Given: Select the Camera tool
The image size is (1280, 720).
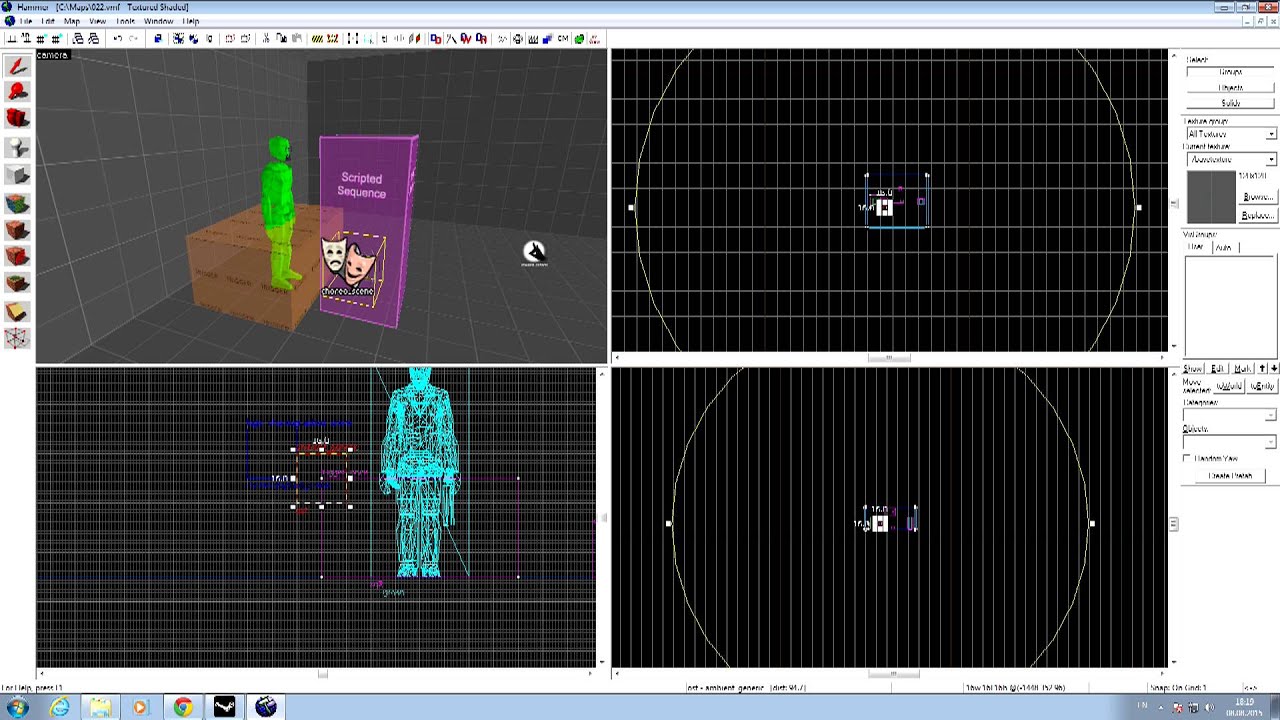Looking at the screenshot, I should tap(17, 118).
